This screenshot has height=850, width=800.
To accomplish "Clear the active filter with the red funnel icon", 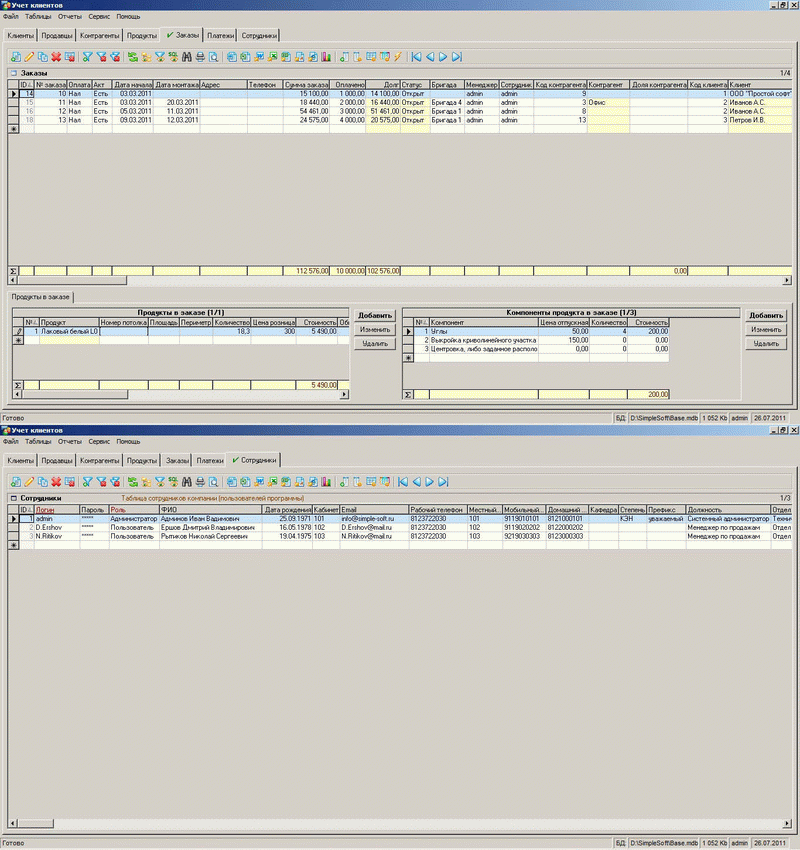I will click(x=102, y=58).
